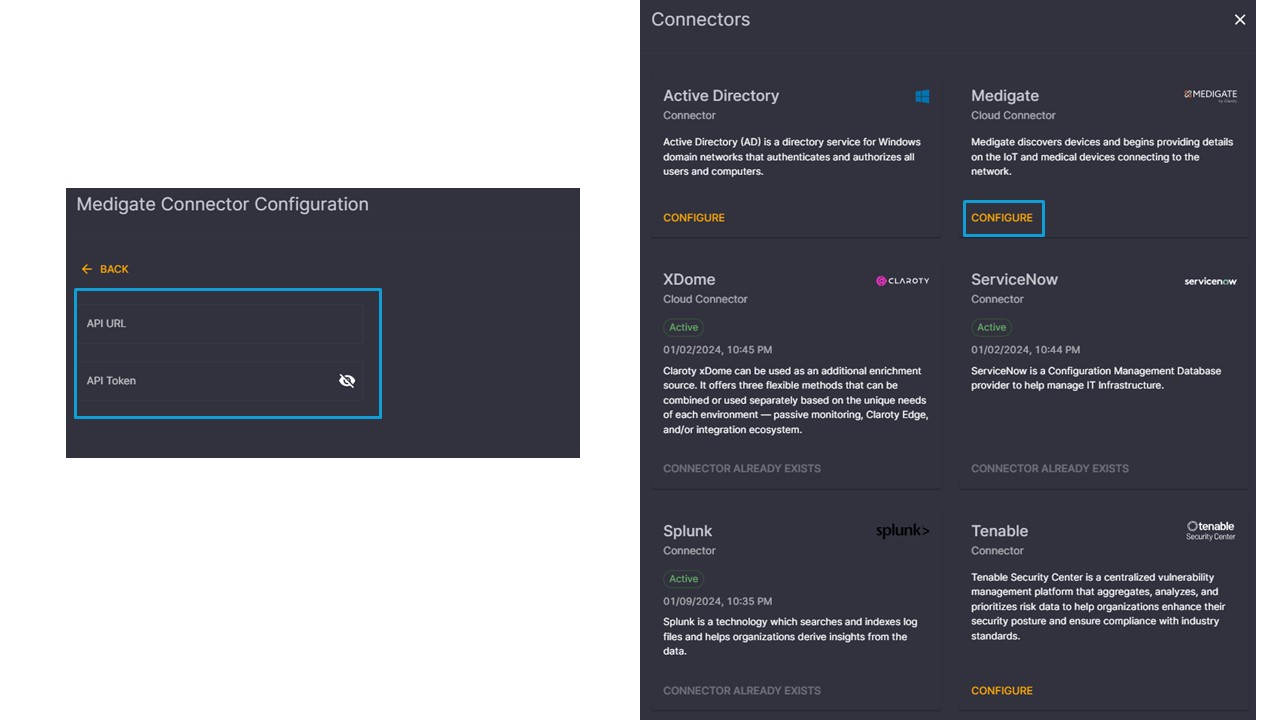This screenshot has height=720, width=1280.
Task: Click 'Cloud Connector' subtitle under XDome
Action: coord(705,300)
